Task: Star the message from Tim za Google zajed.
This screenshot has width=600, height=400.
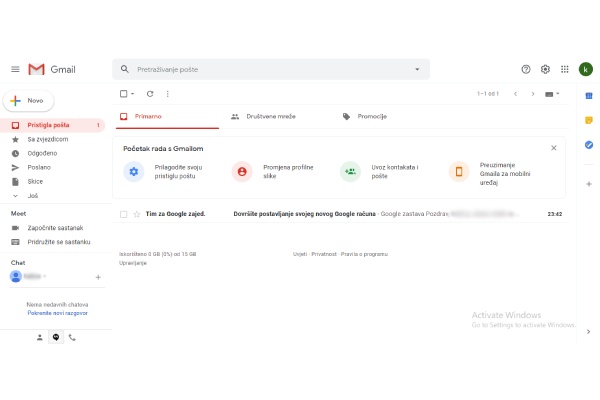Action: [x=137, y=214]
